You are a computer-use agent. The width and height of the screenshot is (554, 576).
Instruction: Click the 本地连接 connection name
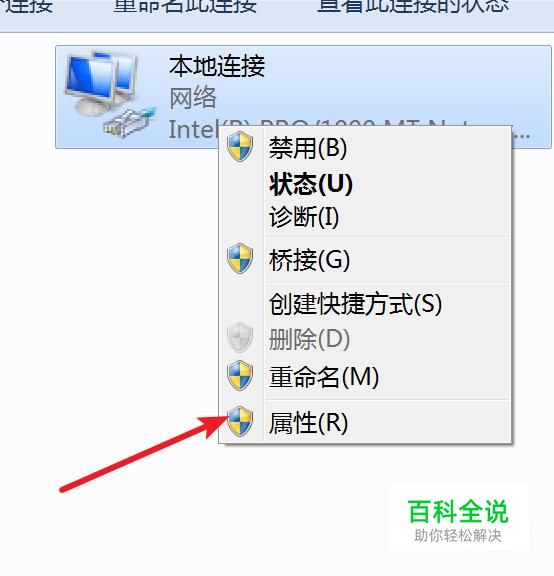click(217, 66)
